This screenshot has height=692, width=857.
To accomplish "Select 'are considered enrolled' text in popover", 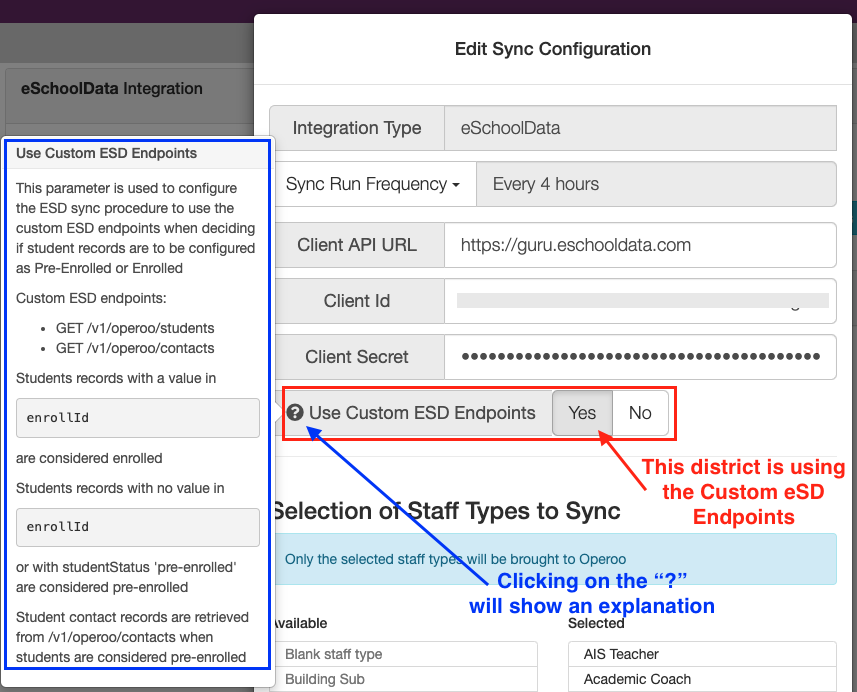I will pyautogui.click(x=89, y=458).
